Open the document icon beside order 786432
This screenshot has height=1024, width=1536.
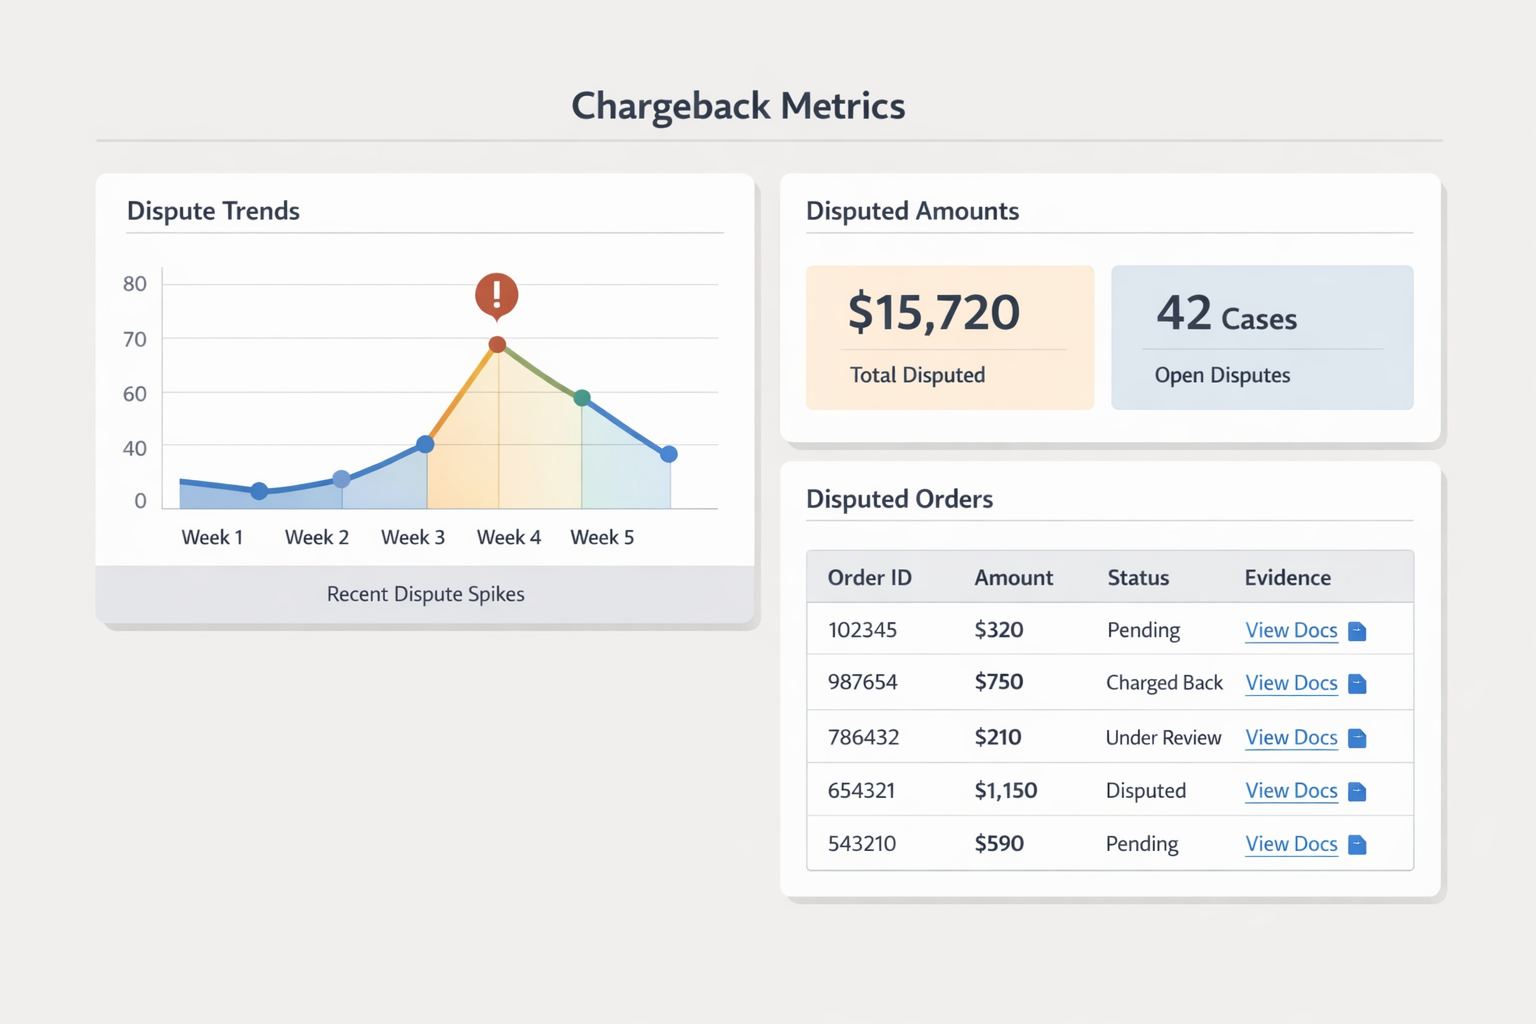point(1357,738)
